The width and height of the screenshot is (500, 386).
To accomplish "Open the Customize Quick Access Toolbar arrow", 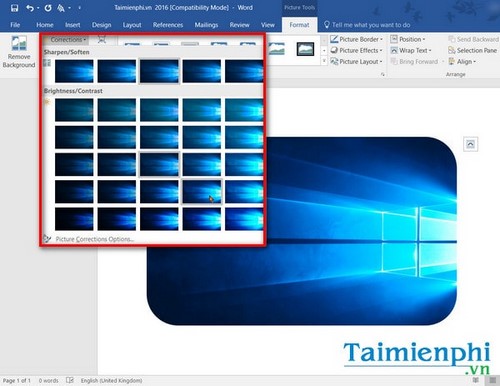I will (79, 8).
